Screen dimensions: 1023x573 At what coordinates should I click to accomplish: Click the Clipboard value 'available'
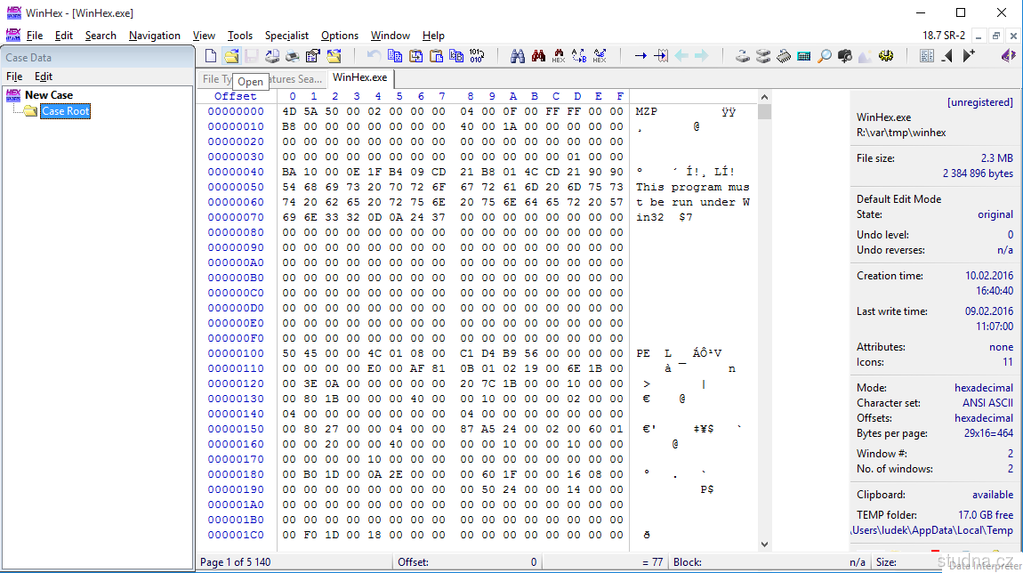pos(992,495)
